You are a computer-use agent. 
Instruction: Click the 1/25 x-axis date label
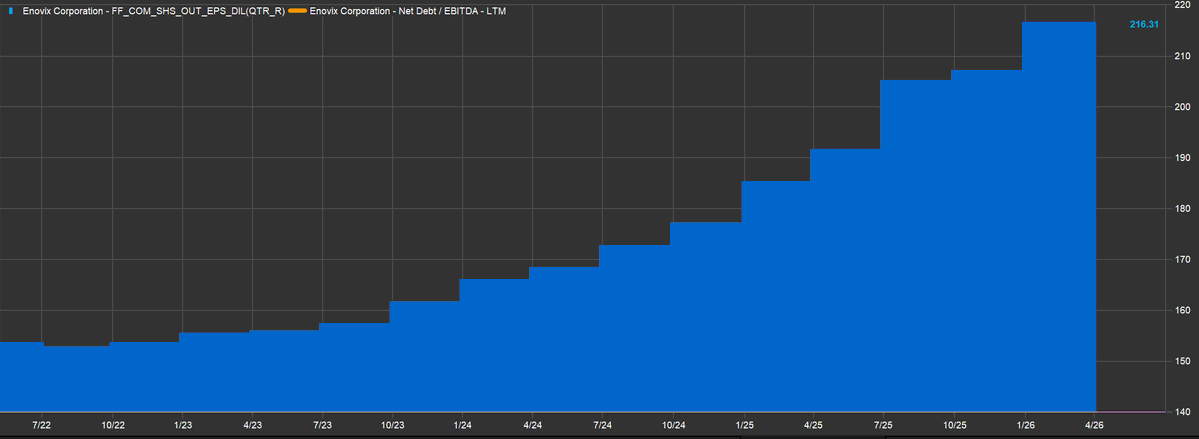pos(744,424)
